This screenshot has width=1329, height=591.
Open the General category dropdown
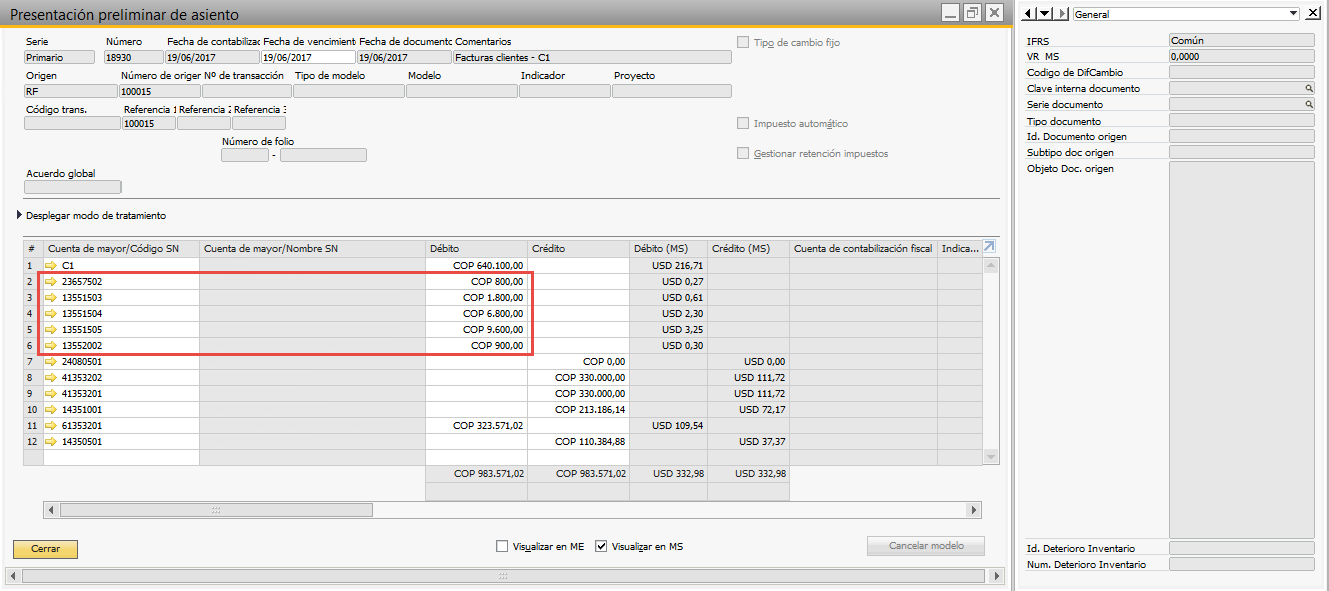pyautogui.click(x=1293, y=14)
